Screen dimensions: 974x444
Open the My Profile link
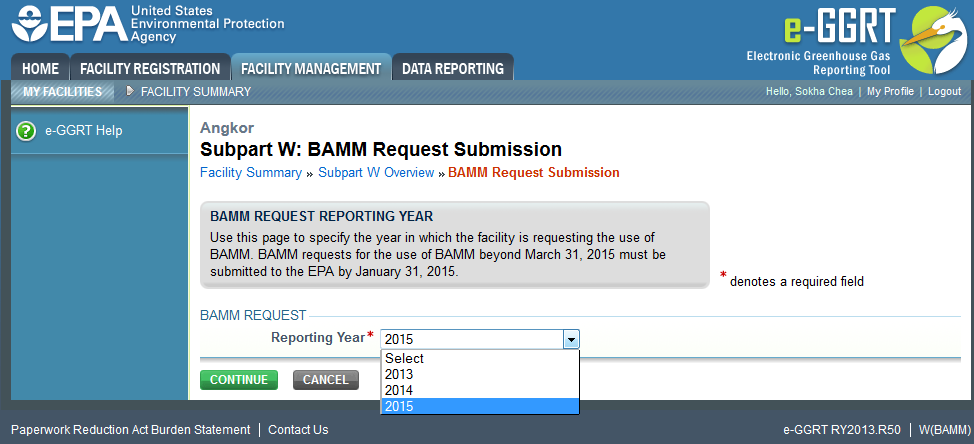pos(890,91)
